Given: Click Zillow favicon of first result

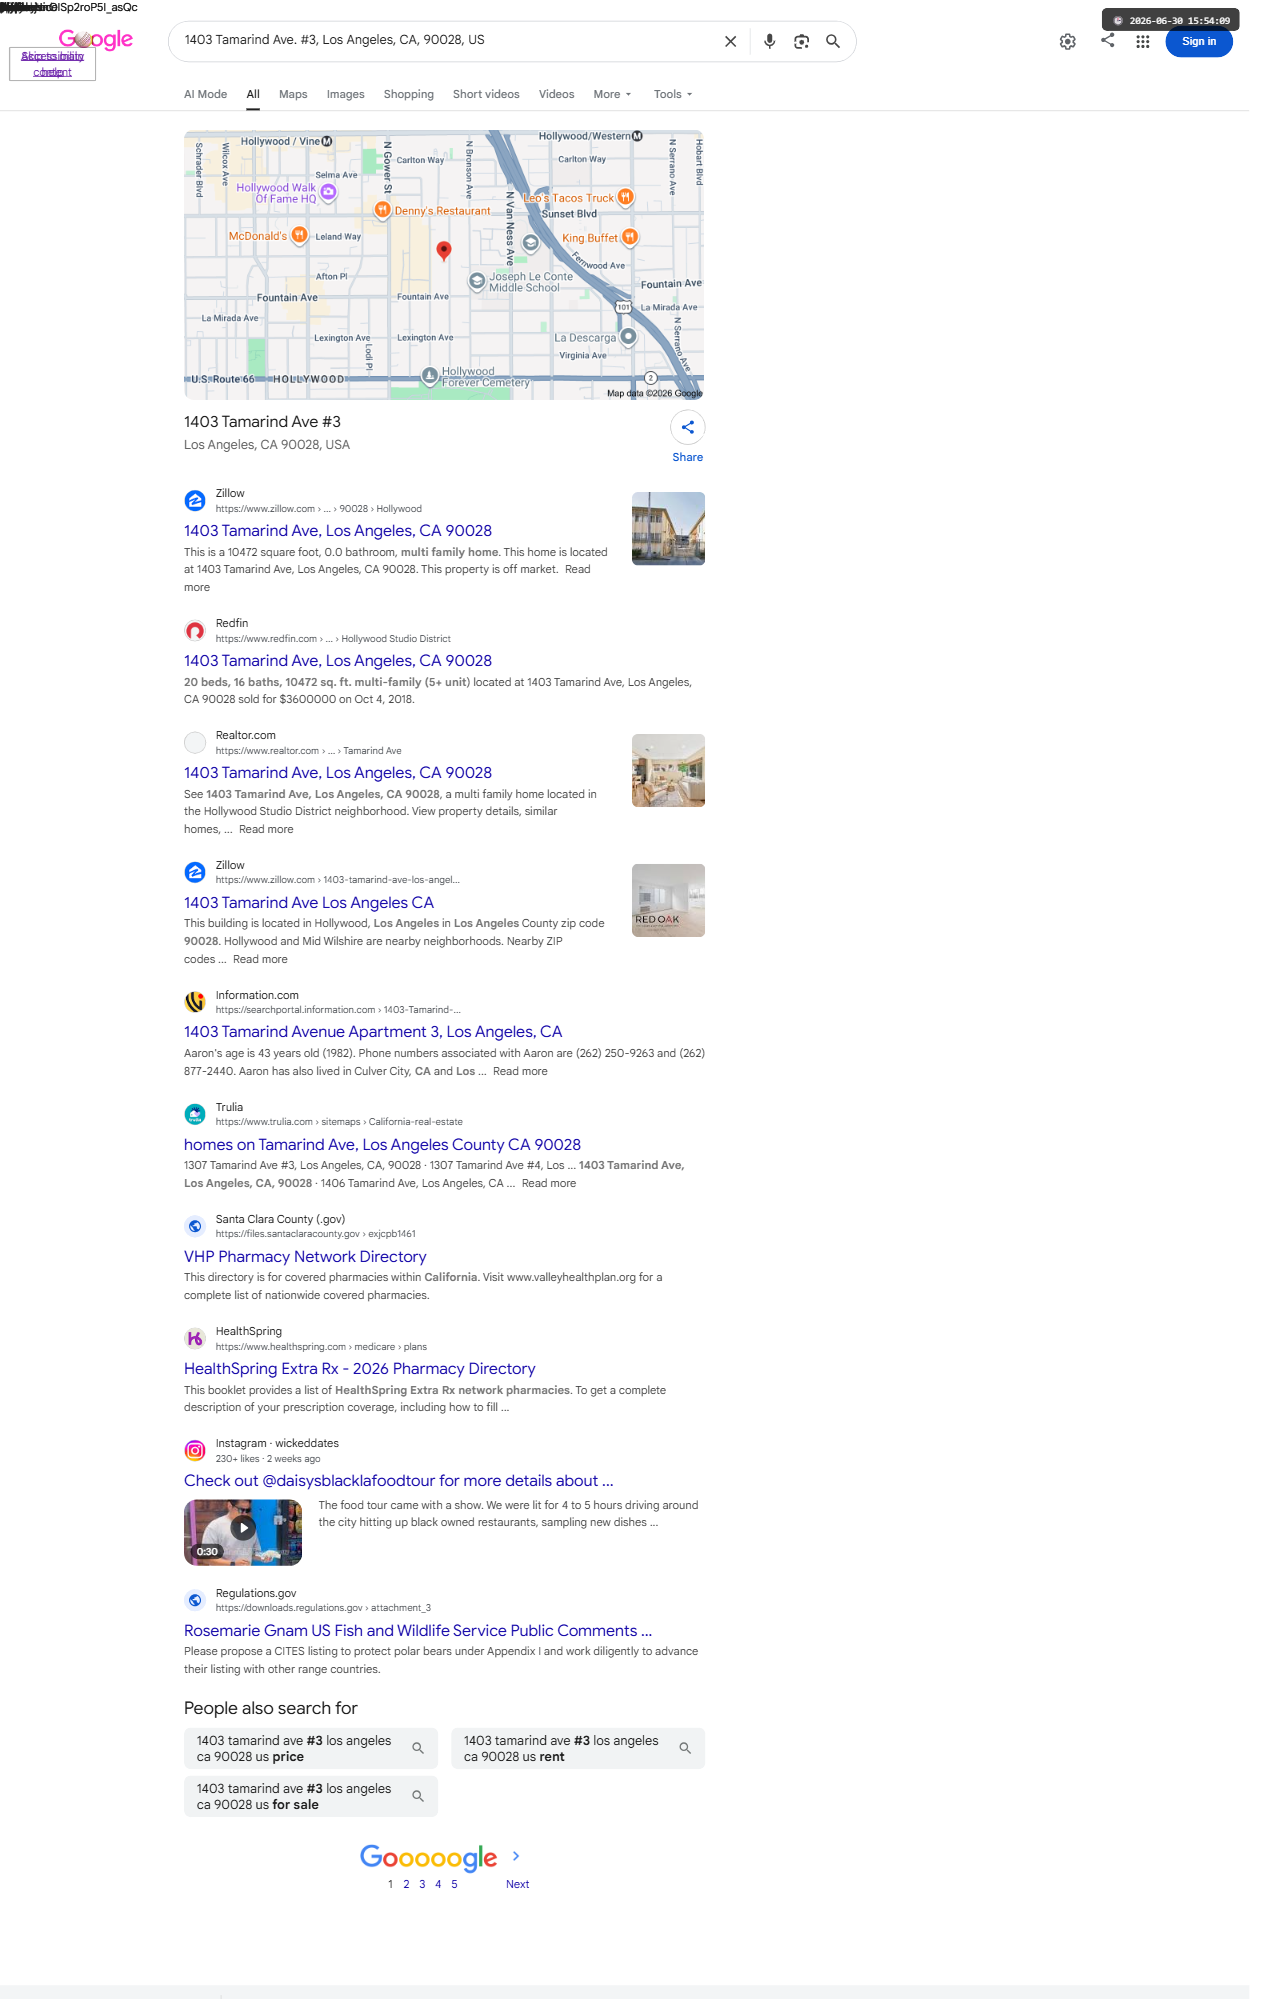Looking at the screenshot, I should point(195,501).
